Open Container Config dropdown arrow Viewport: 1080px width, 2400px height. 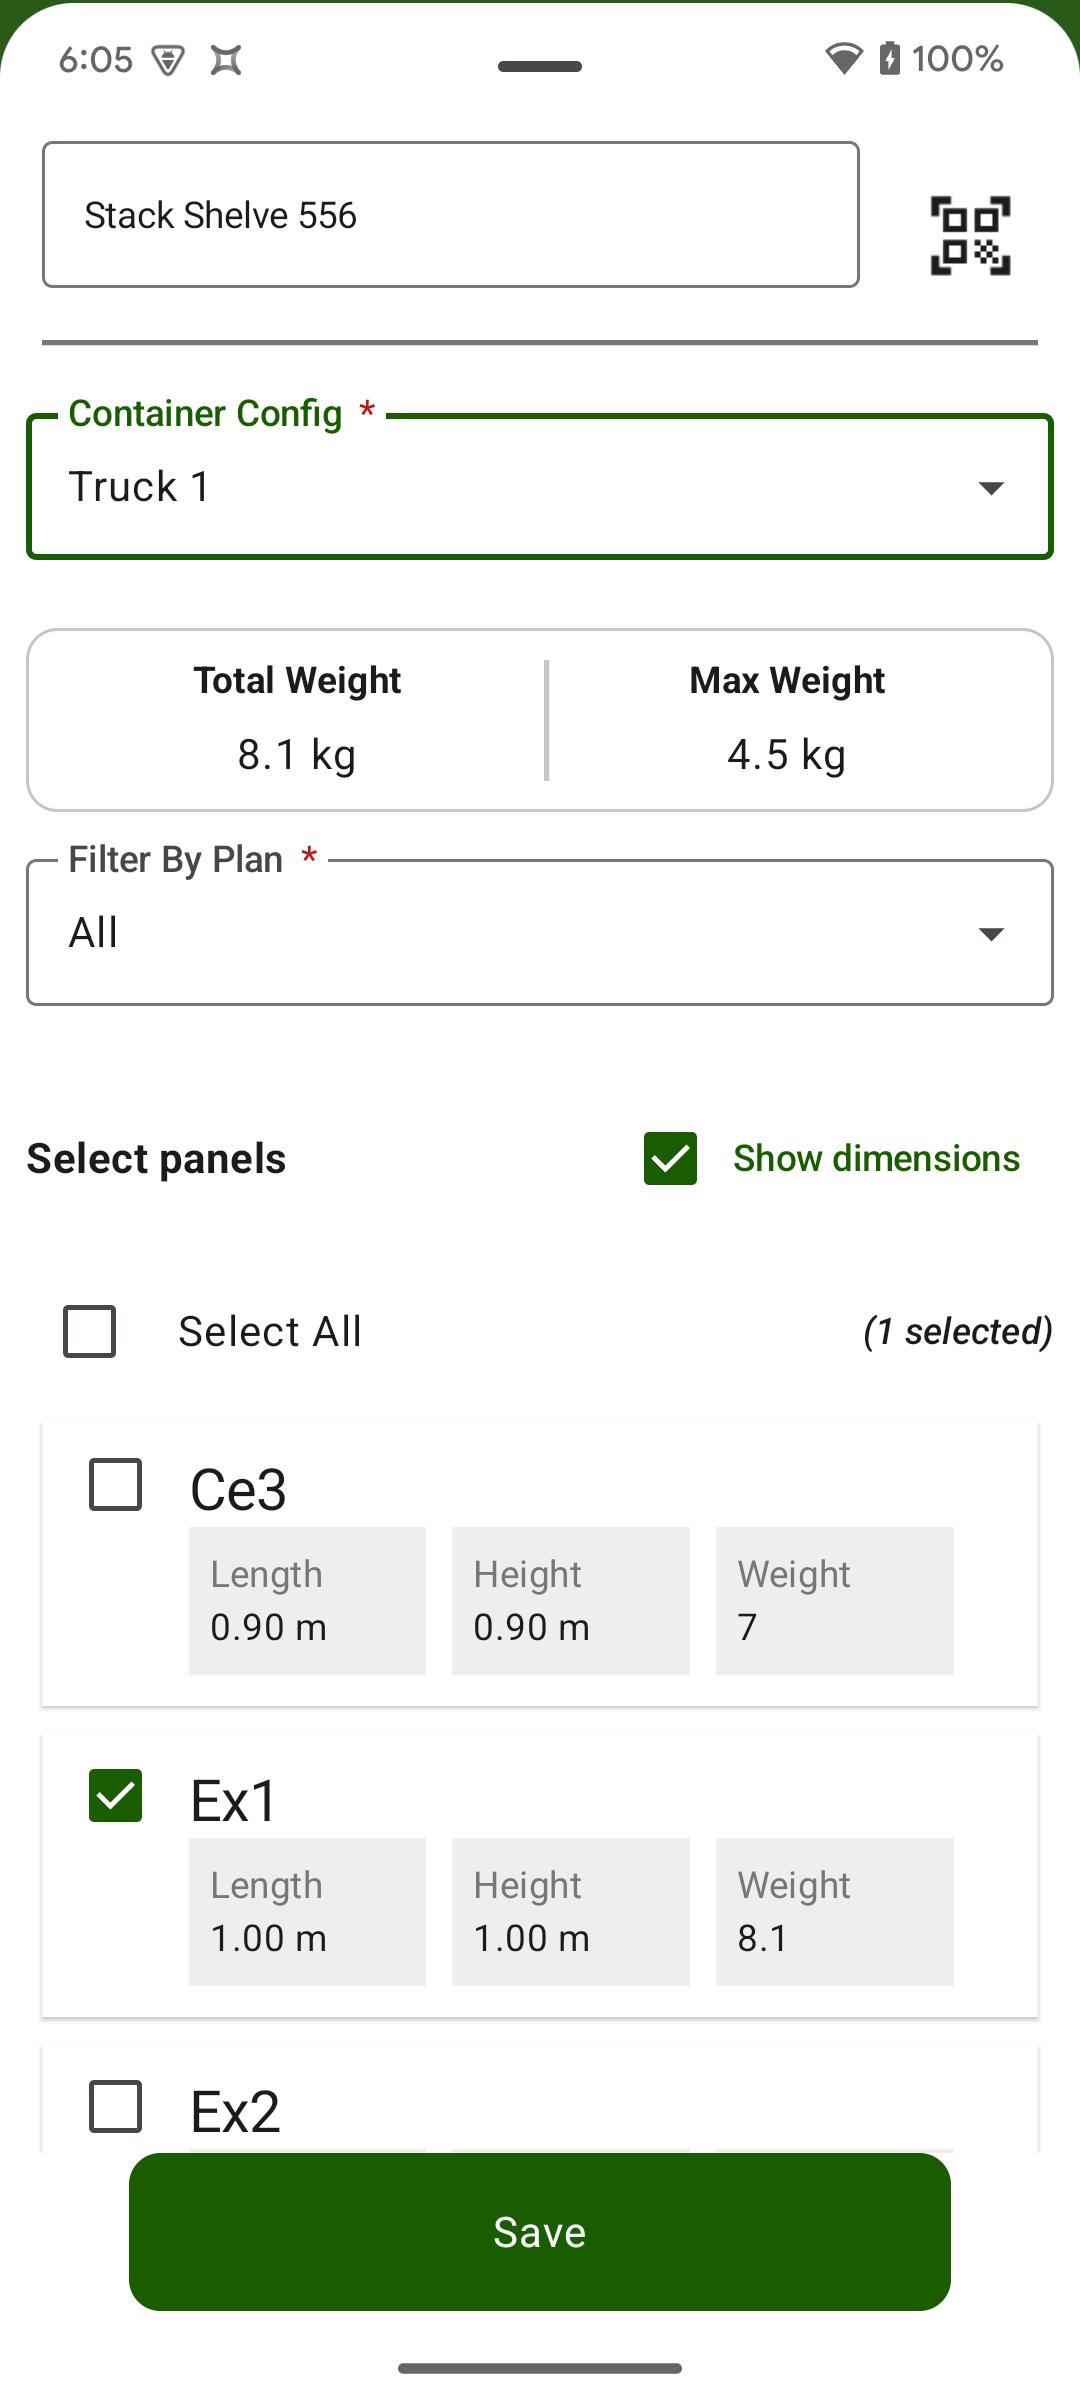[x=991, y=488]
